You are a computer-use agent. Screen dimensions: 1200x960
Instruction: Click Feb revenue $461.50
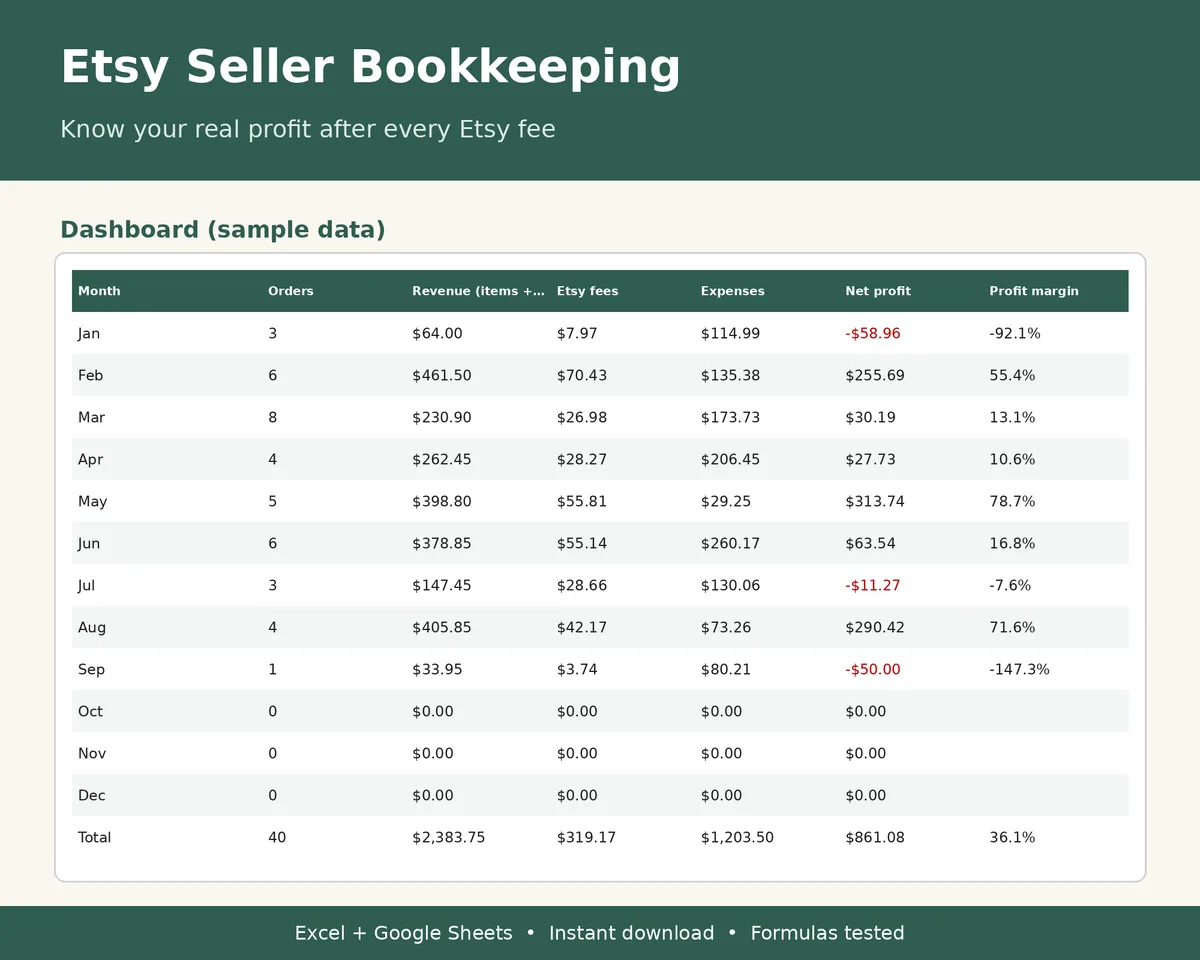coord(441,376)
